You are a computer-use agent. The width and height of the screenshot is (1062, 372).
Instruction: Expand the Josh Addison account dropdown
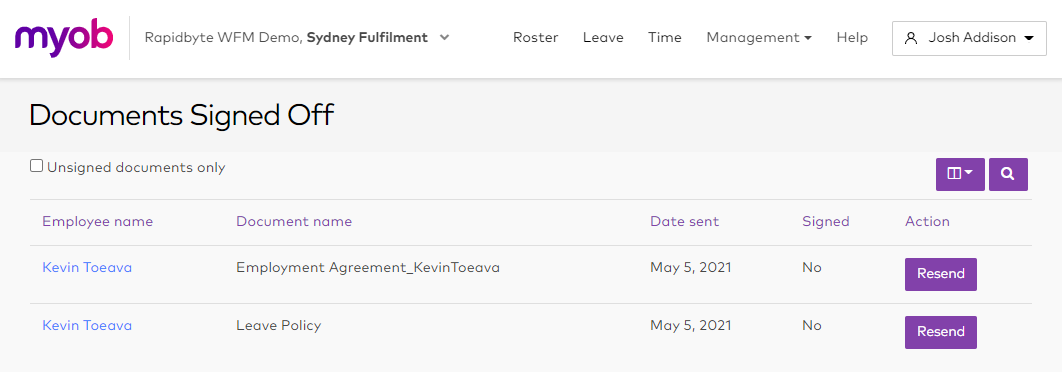969,38
